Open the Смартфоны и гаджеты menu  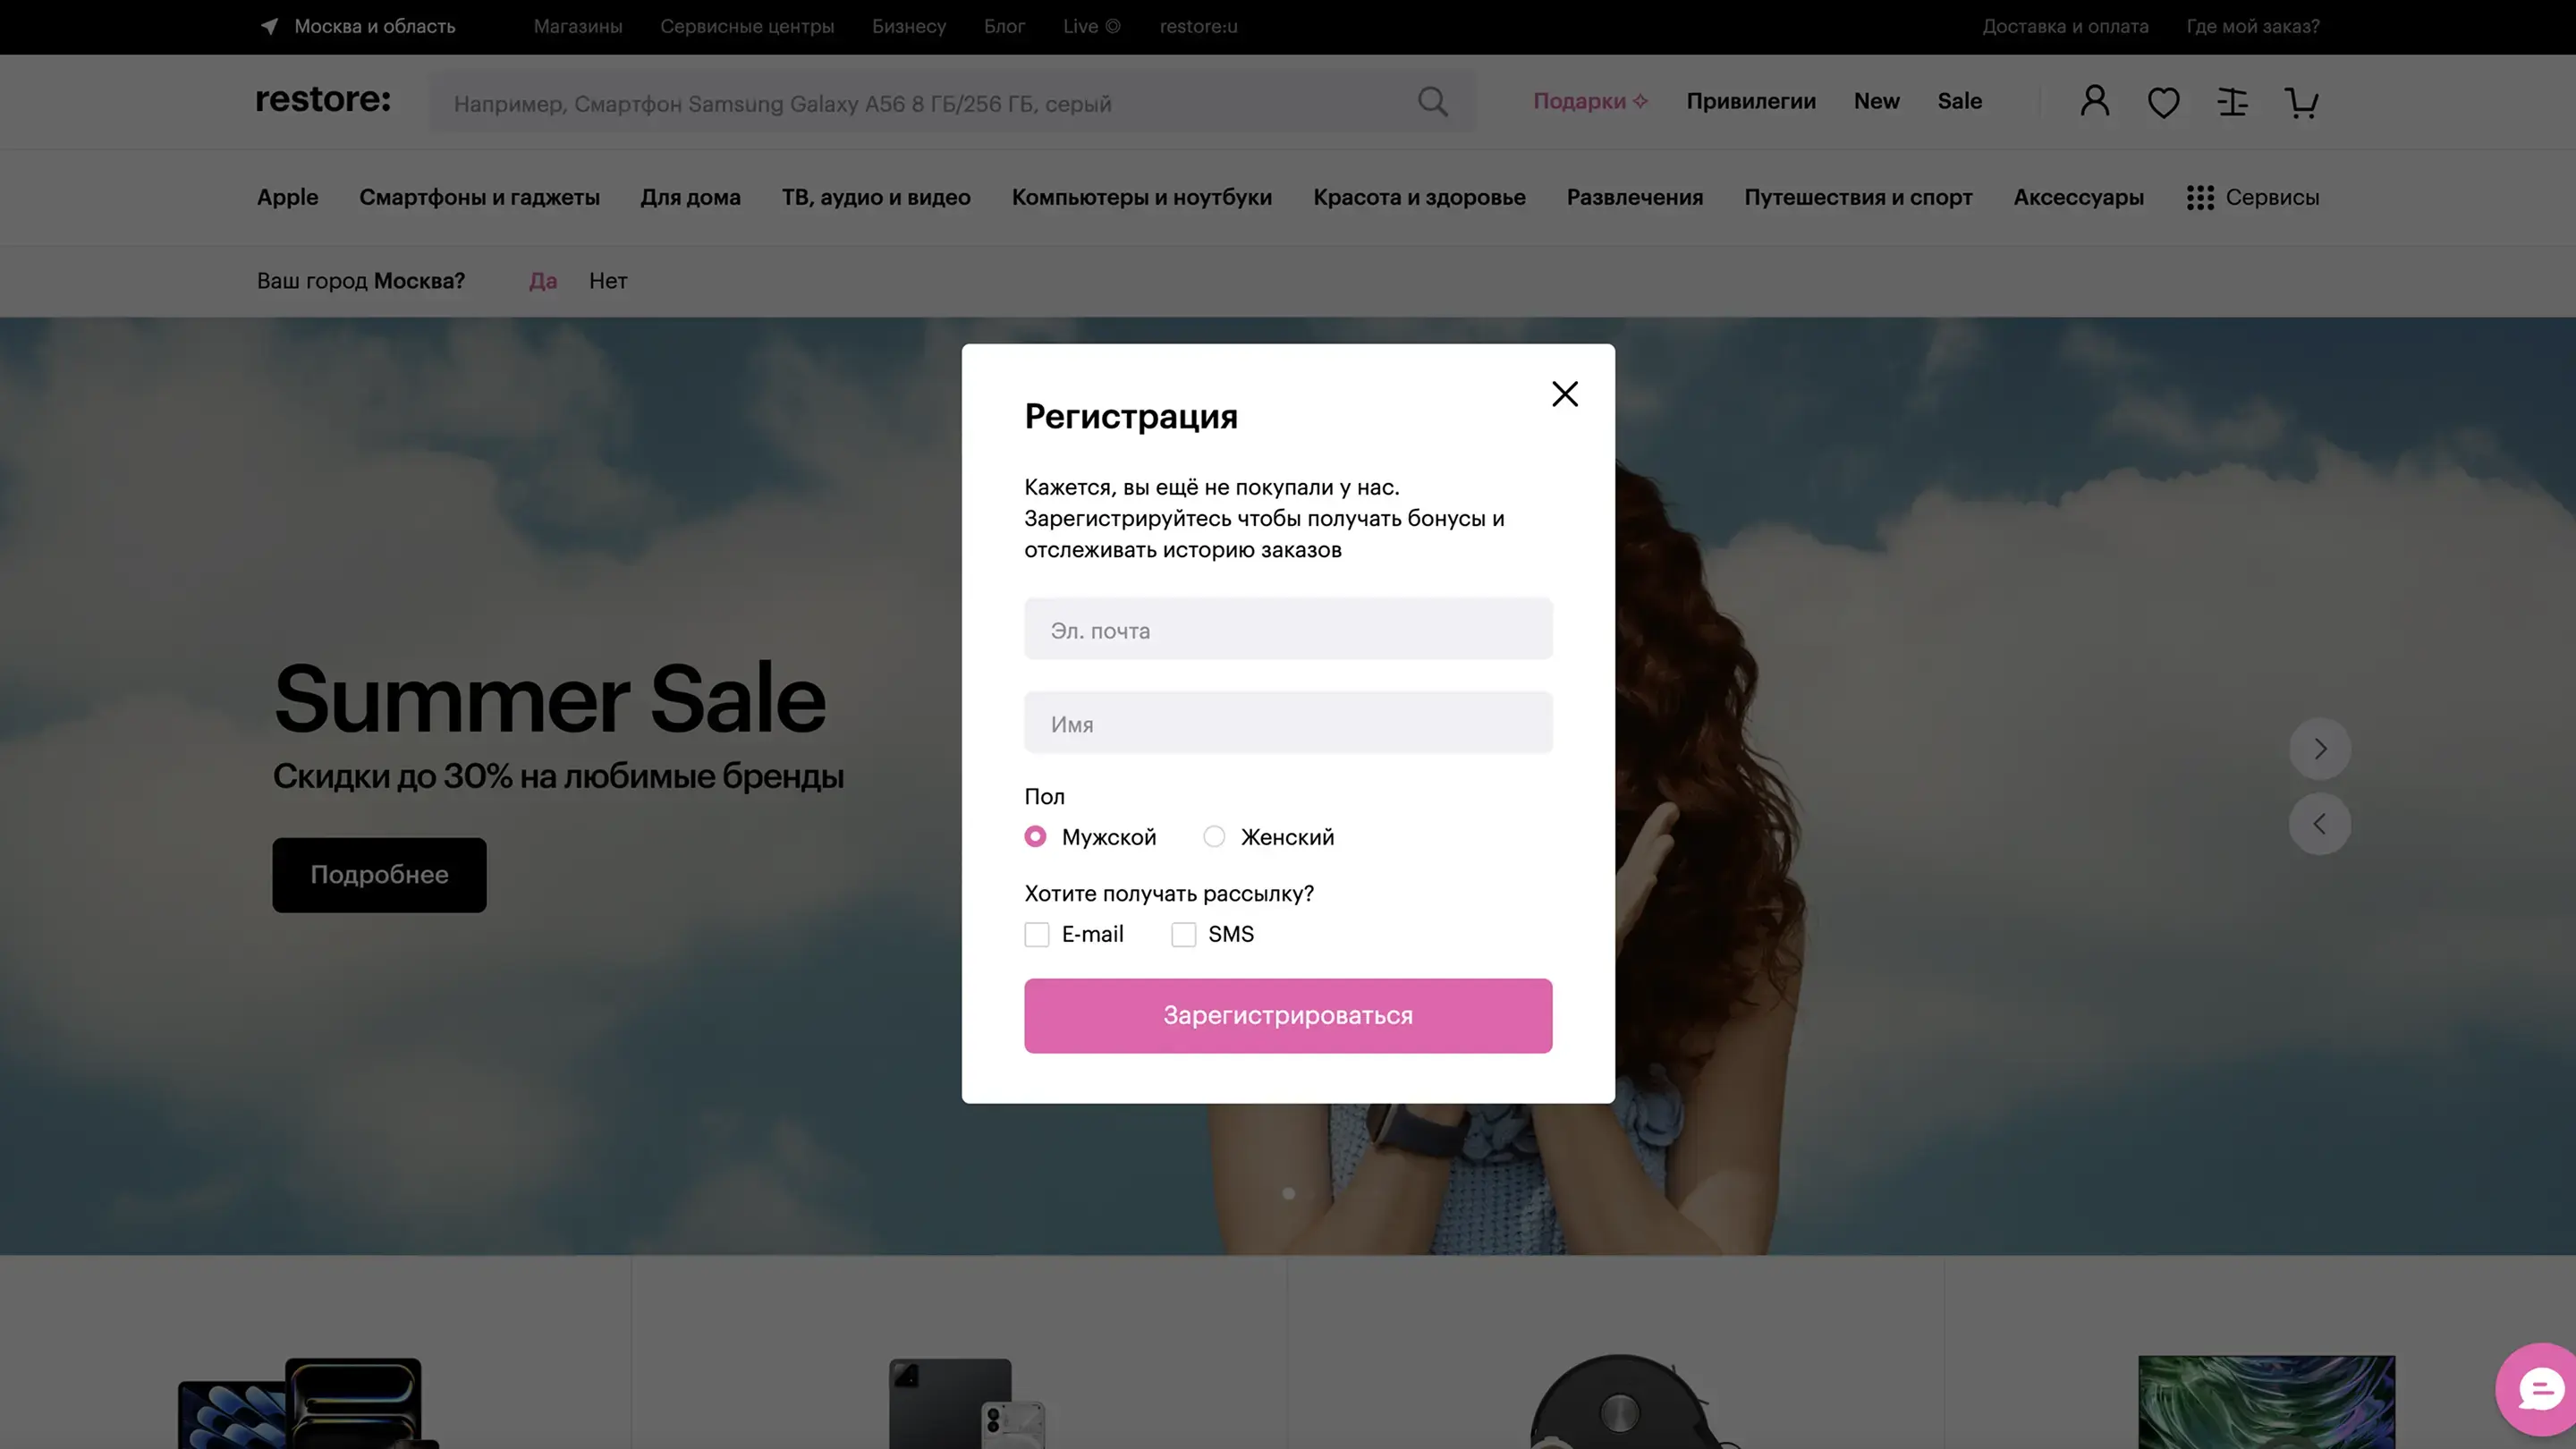(479, 198)
